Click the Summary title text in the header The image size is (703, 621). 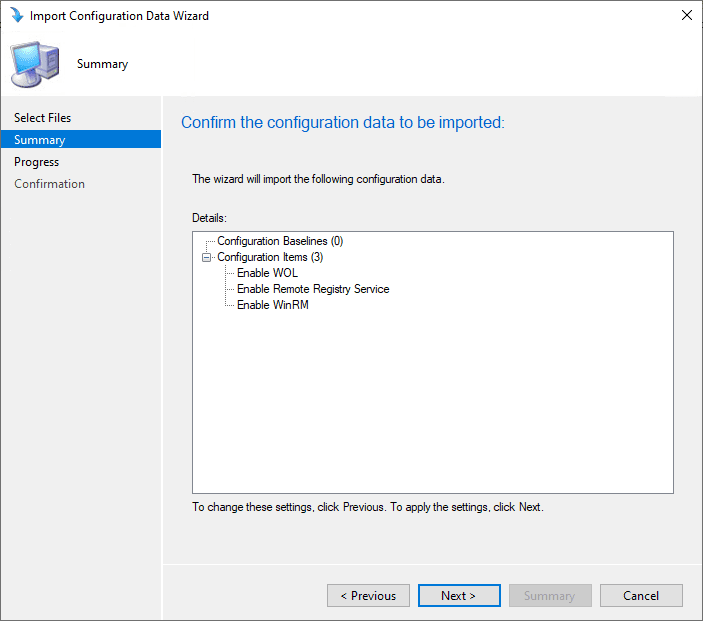(102, 64)
